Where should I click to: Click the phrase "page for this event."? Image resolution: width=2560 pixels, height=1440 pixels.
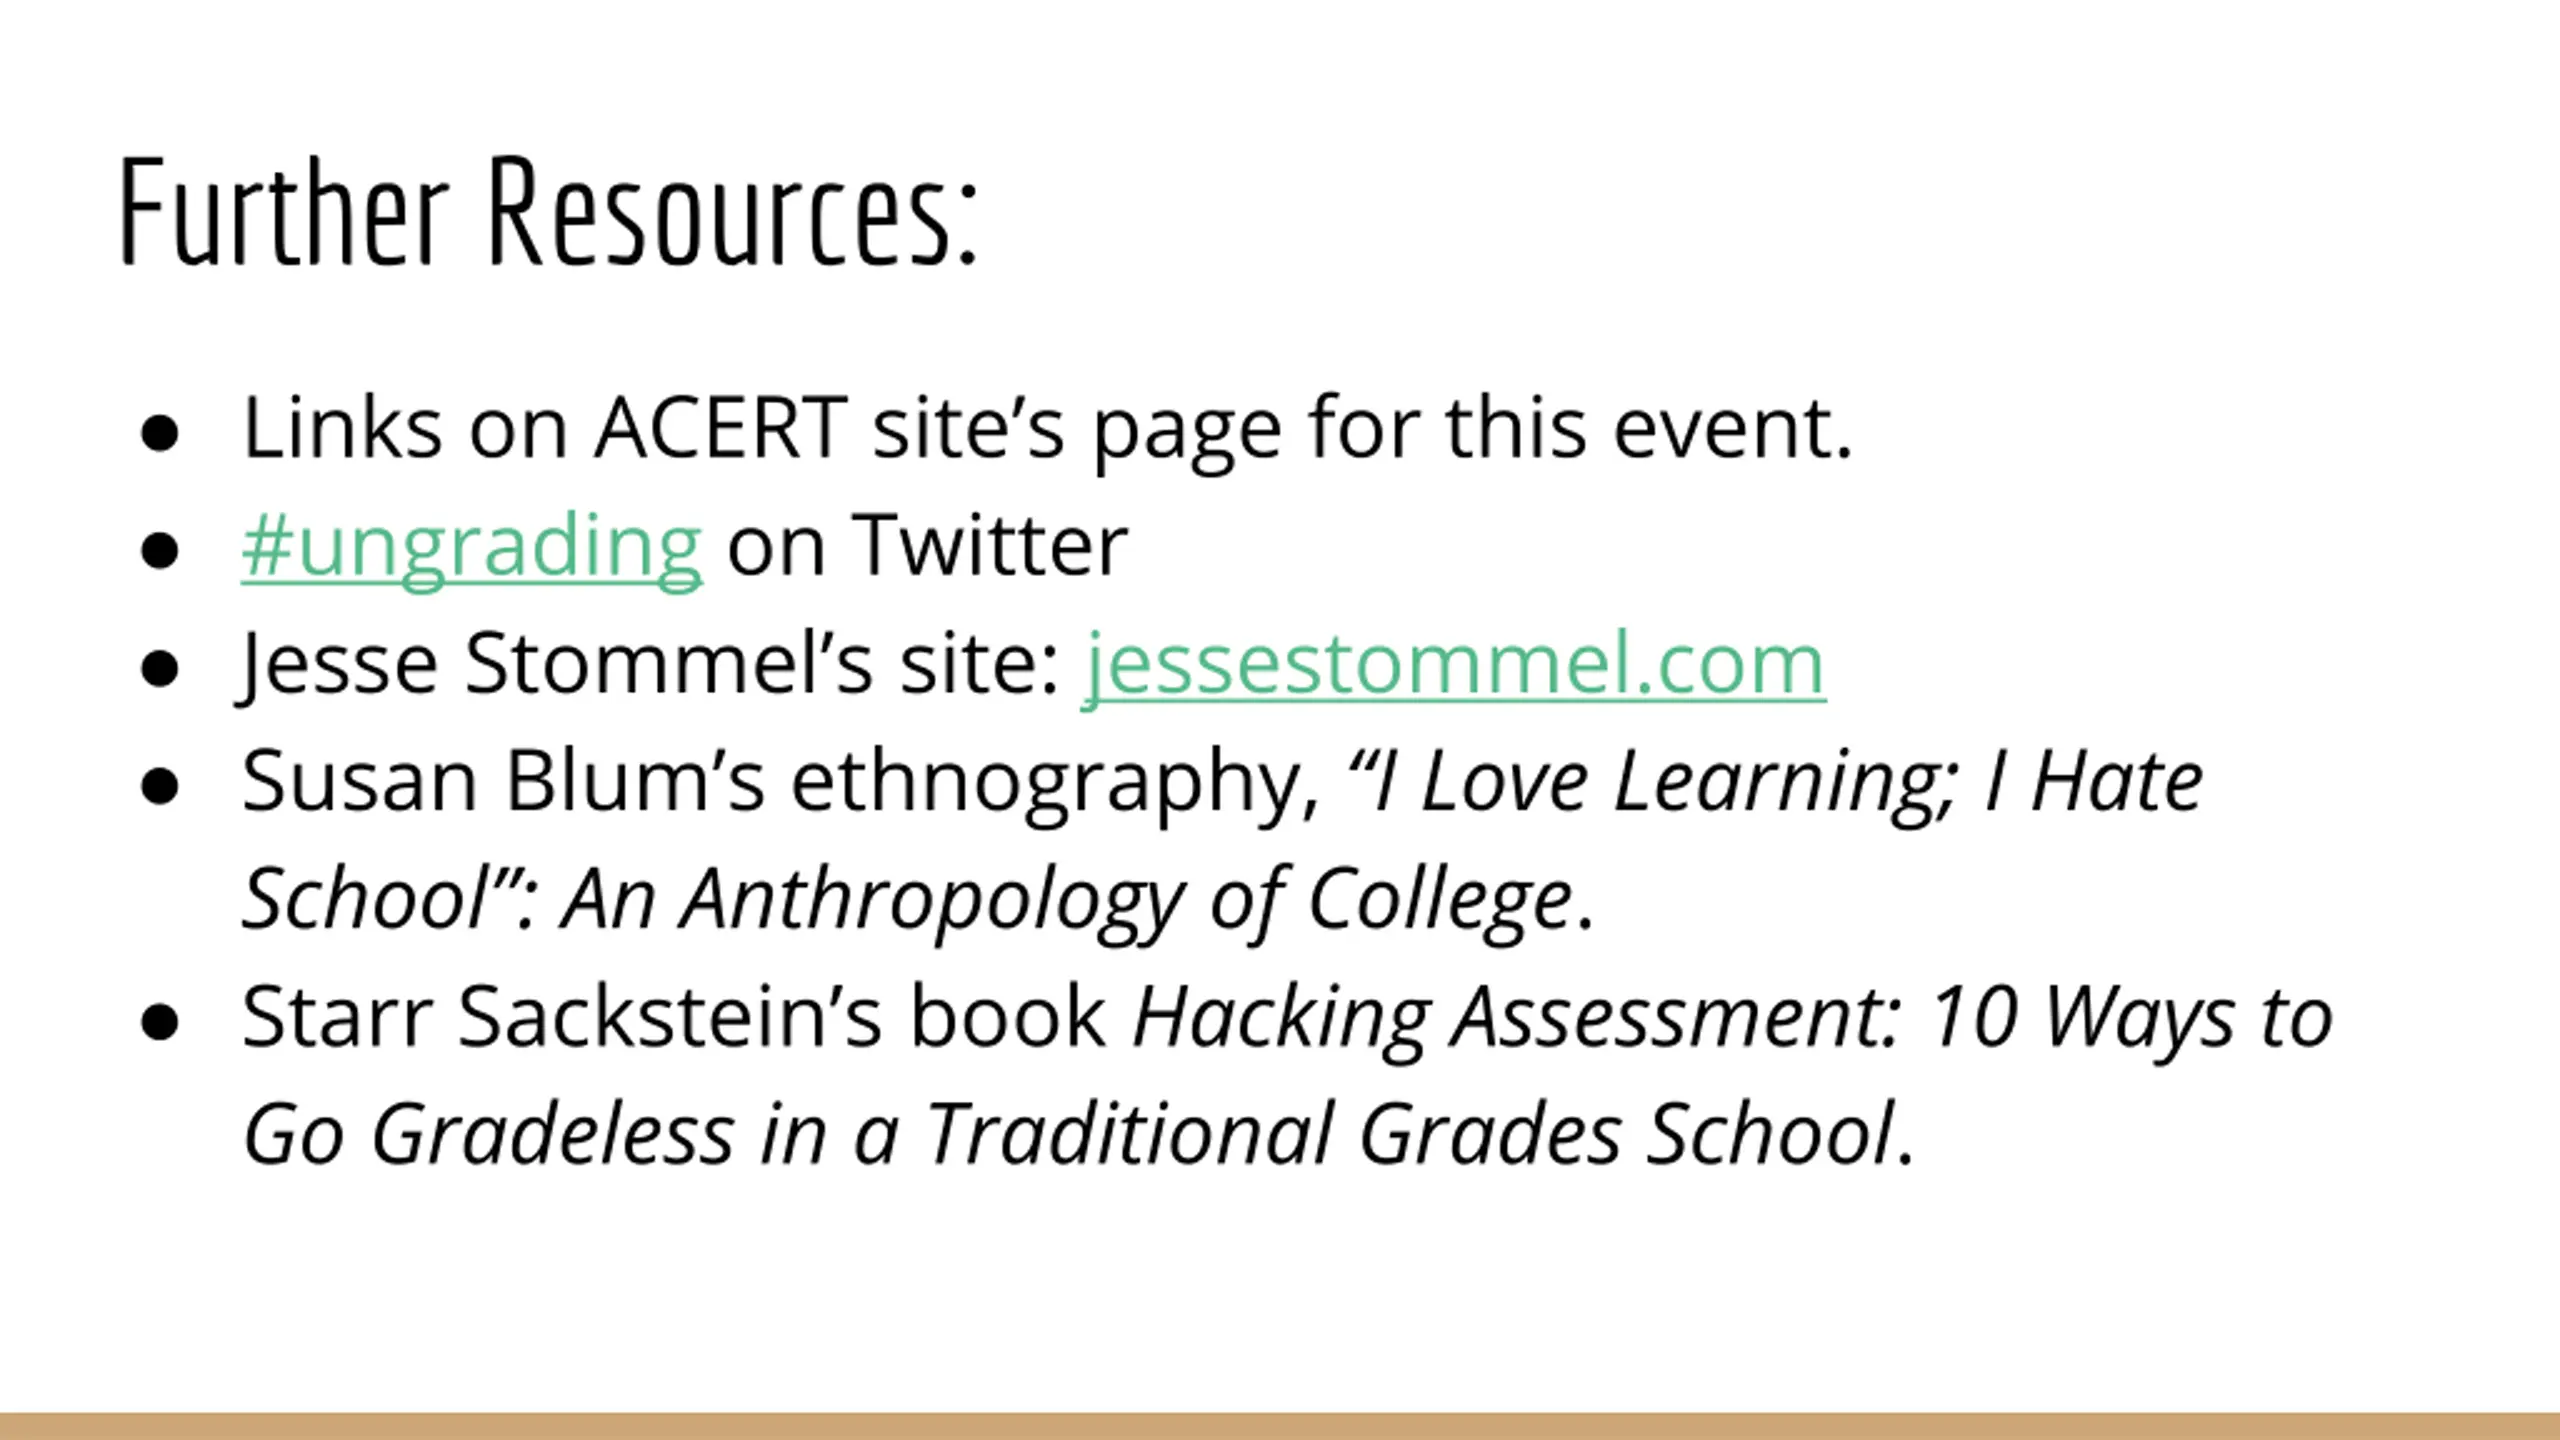tap(1473, 432)
